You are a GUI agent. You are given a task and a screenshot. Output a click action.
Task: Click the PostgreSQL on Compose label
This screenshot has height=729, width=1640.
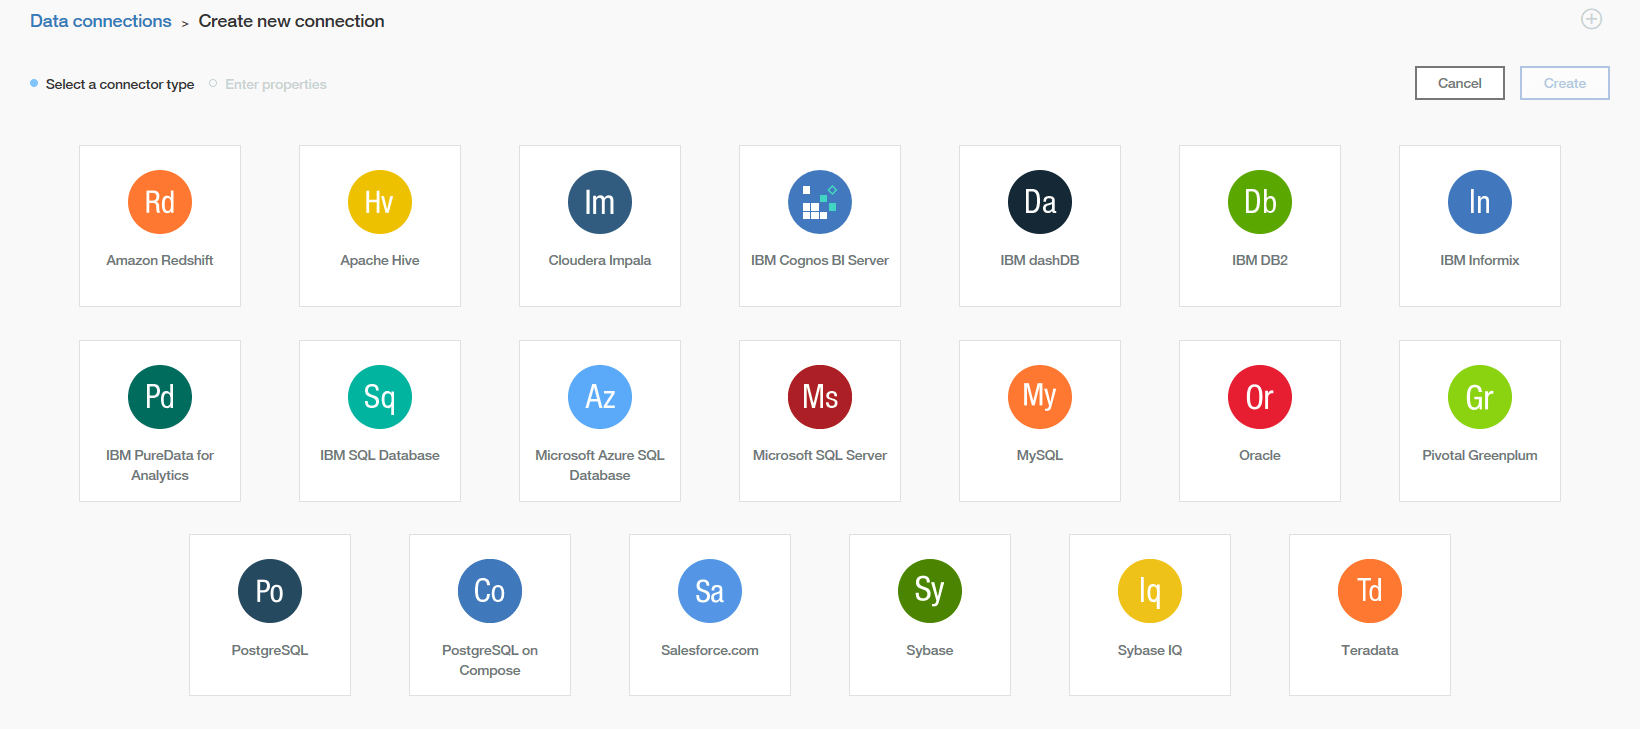[x=490, y=660]
